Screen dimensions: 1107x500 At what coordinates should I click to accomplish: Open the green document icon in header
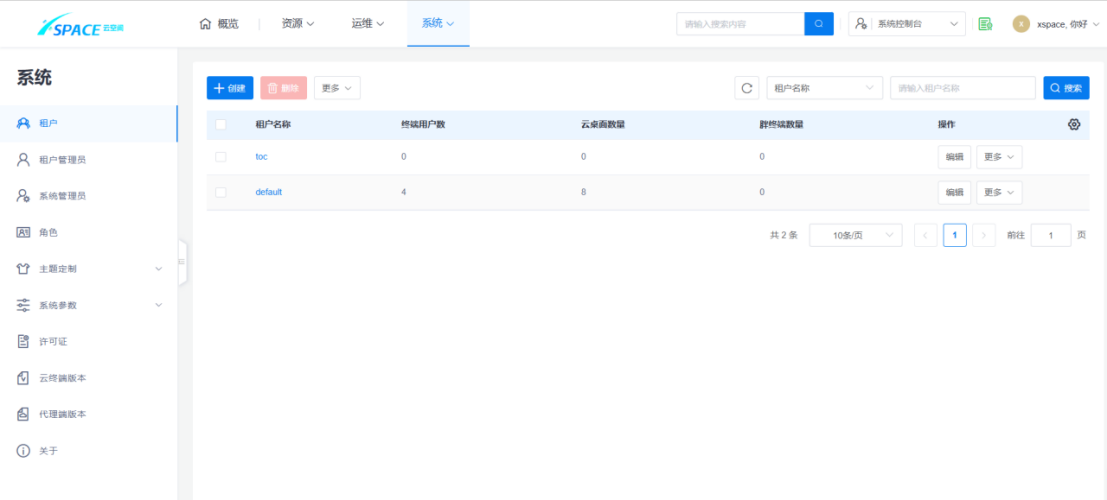pyautogui.click(x=985, y=24)
